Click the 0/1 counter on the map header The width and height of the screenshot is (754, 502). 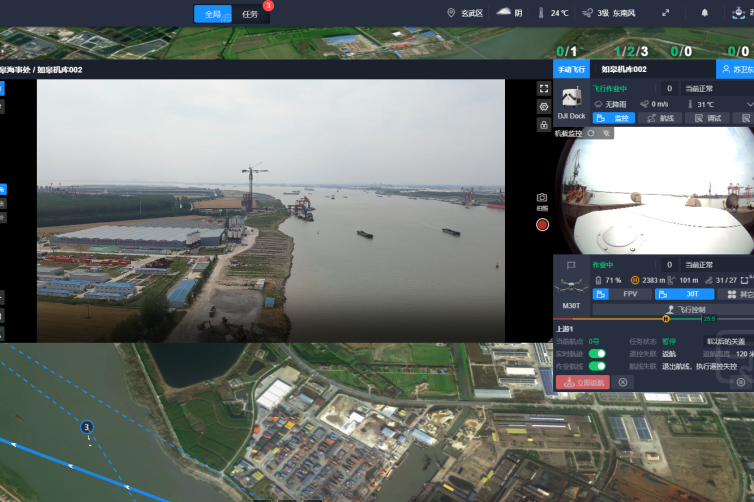(x=566, y=51)
